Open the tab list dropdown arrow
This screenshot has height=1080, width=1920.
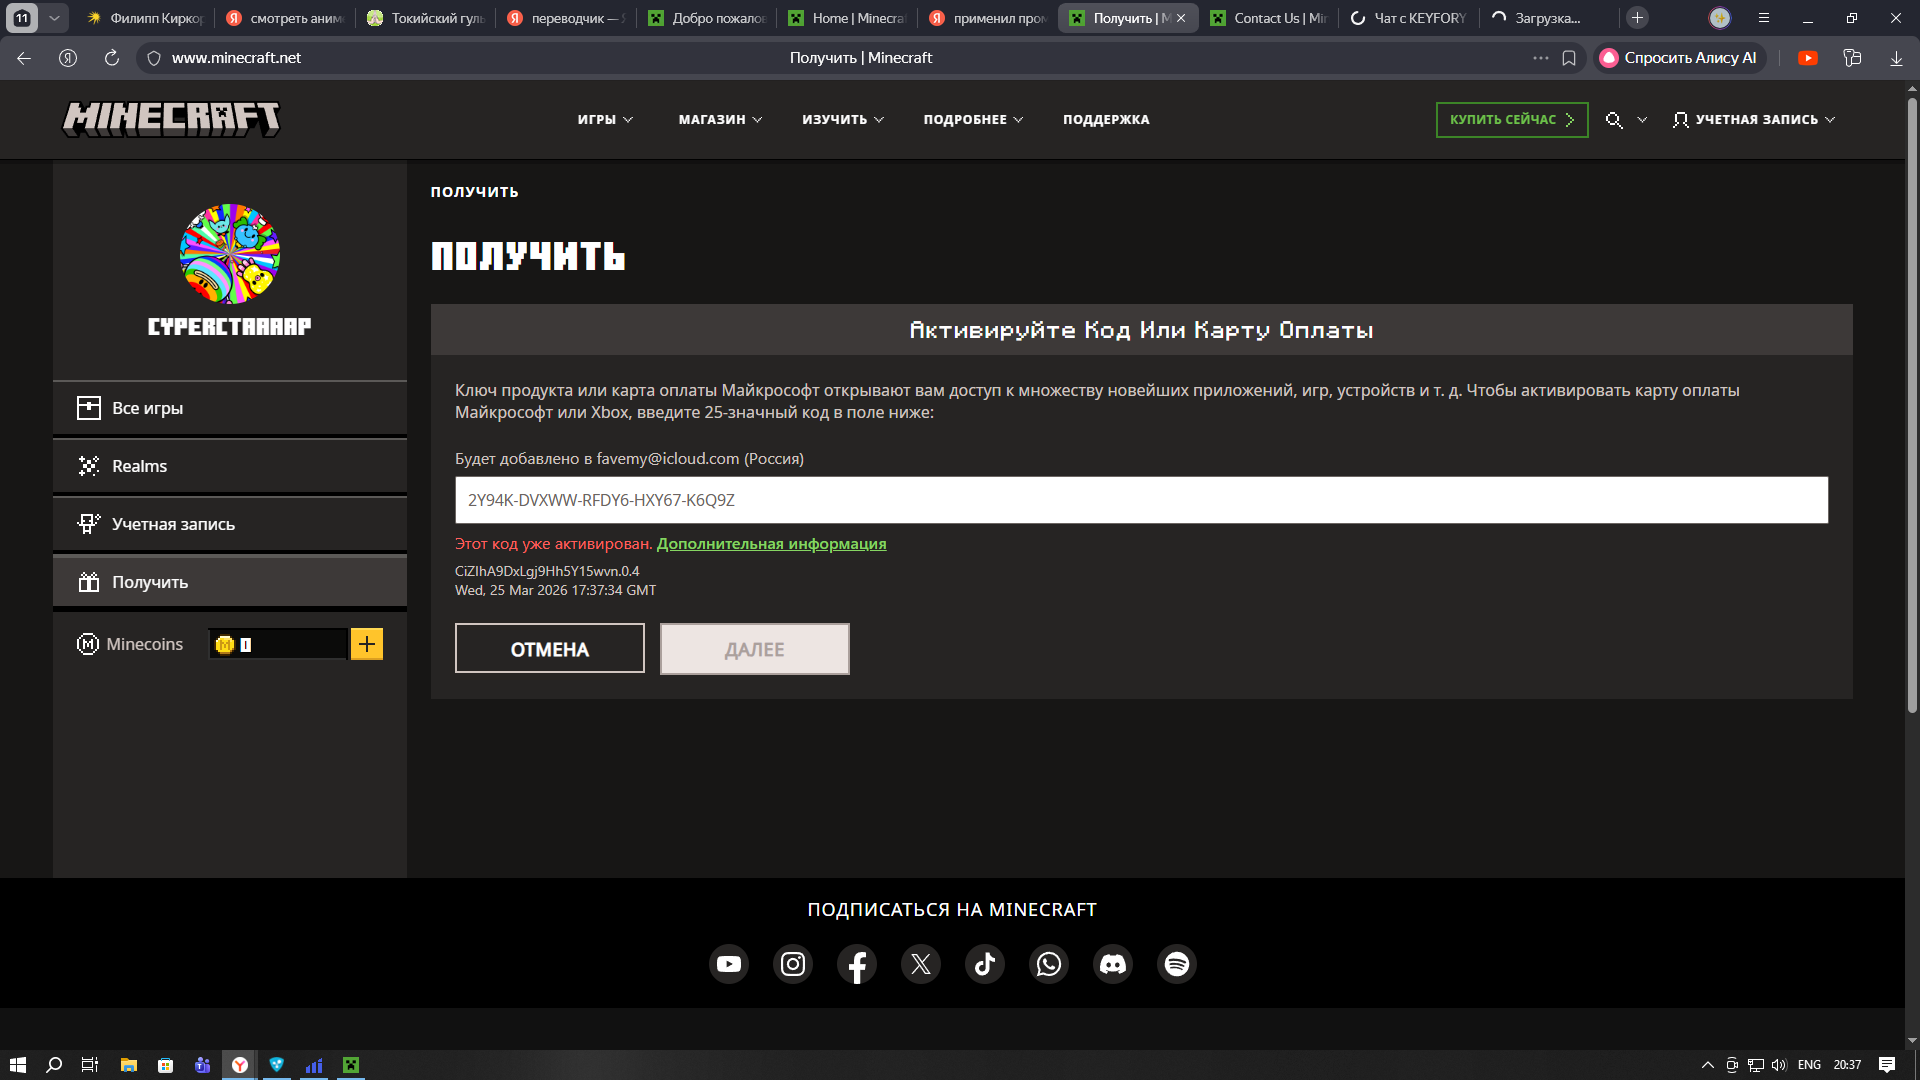[x=54, y=18]
